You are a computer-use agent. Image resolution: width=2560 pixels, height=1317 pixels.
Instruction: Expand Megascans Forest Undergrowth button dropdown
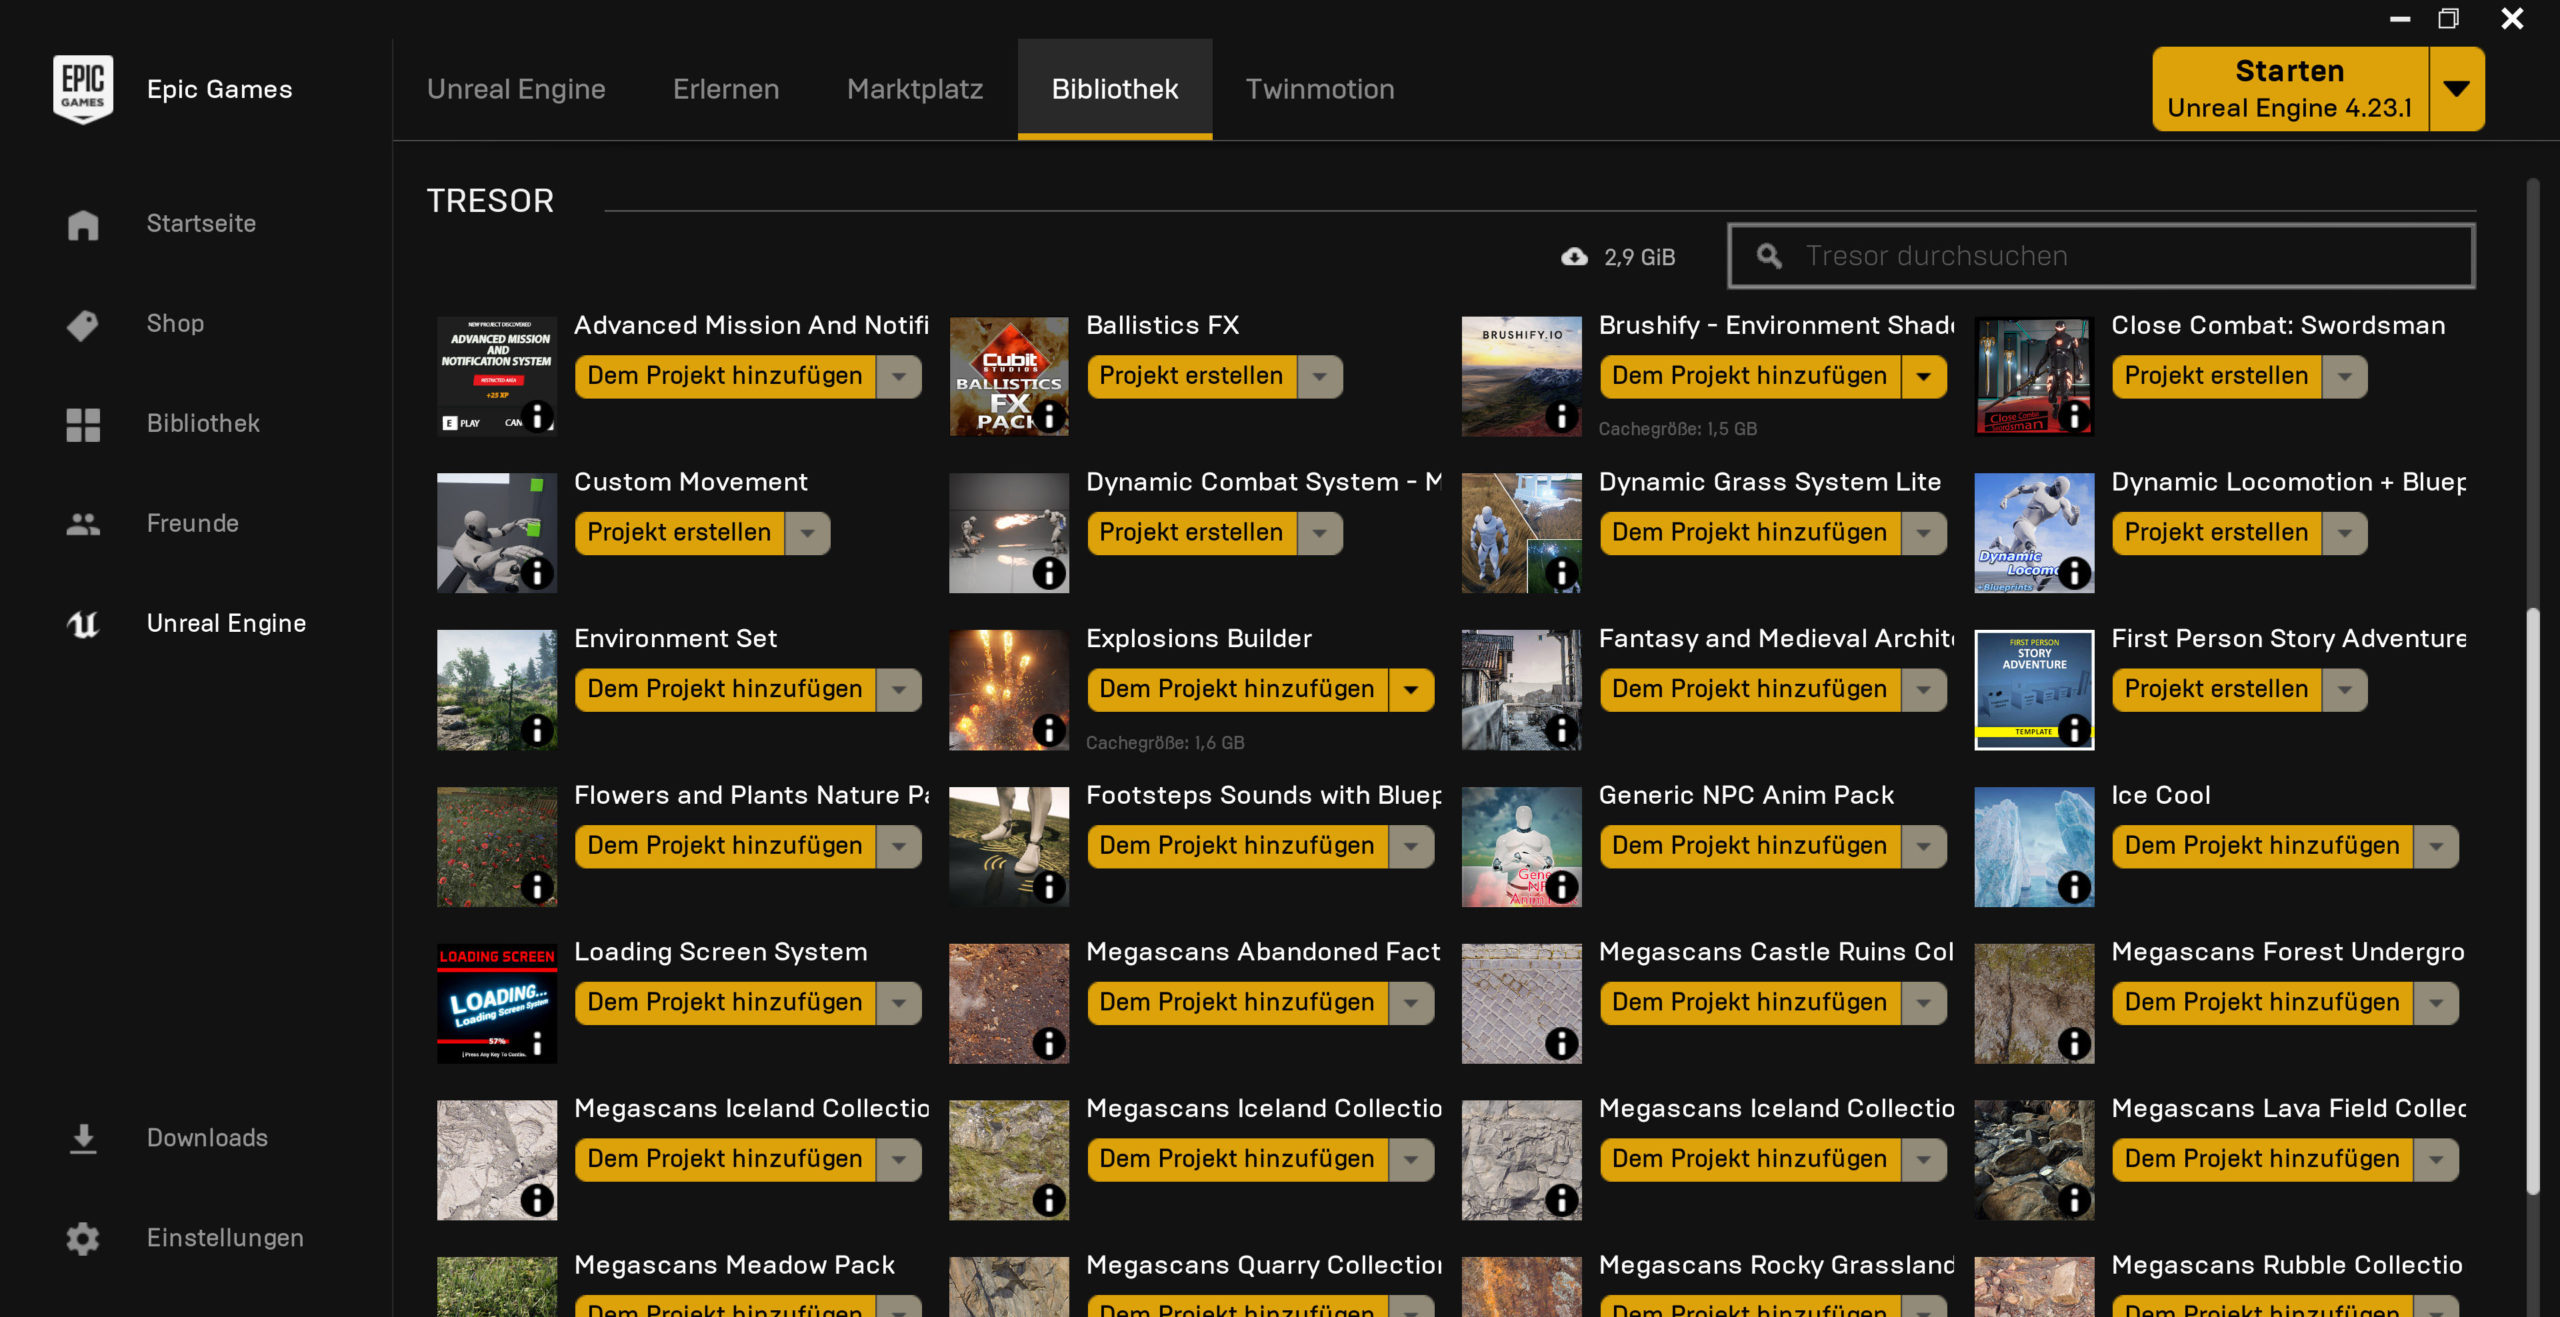tap(2436, 1003)
